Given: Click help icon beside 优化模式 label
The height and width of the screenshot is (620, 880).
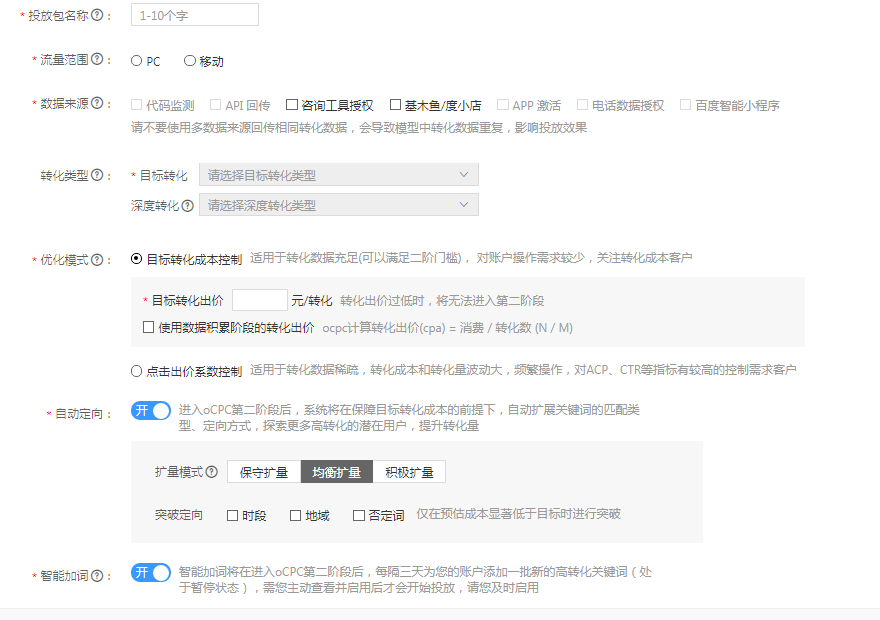Looking at the screenshot, I should pos(97,260).
